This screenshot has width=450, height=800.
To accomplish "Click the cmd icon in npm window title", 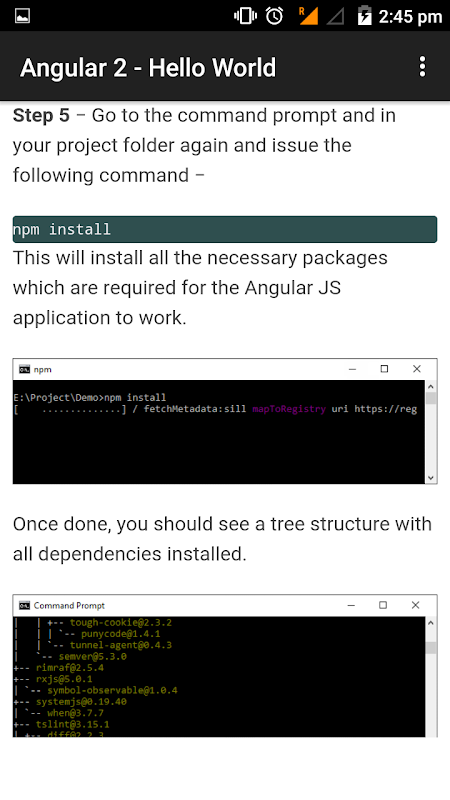I will [x=24, y=369].
